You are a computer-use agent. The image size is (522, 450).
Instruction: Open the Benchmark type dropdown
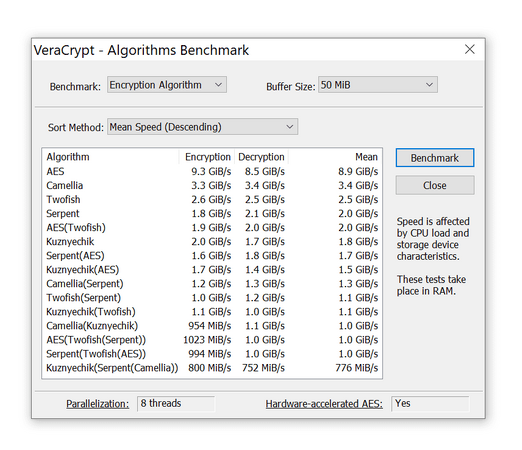pyautogui.click(x=167, y=85)
